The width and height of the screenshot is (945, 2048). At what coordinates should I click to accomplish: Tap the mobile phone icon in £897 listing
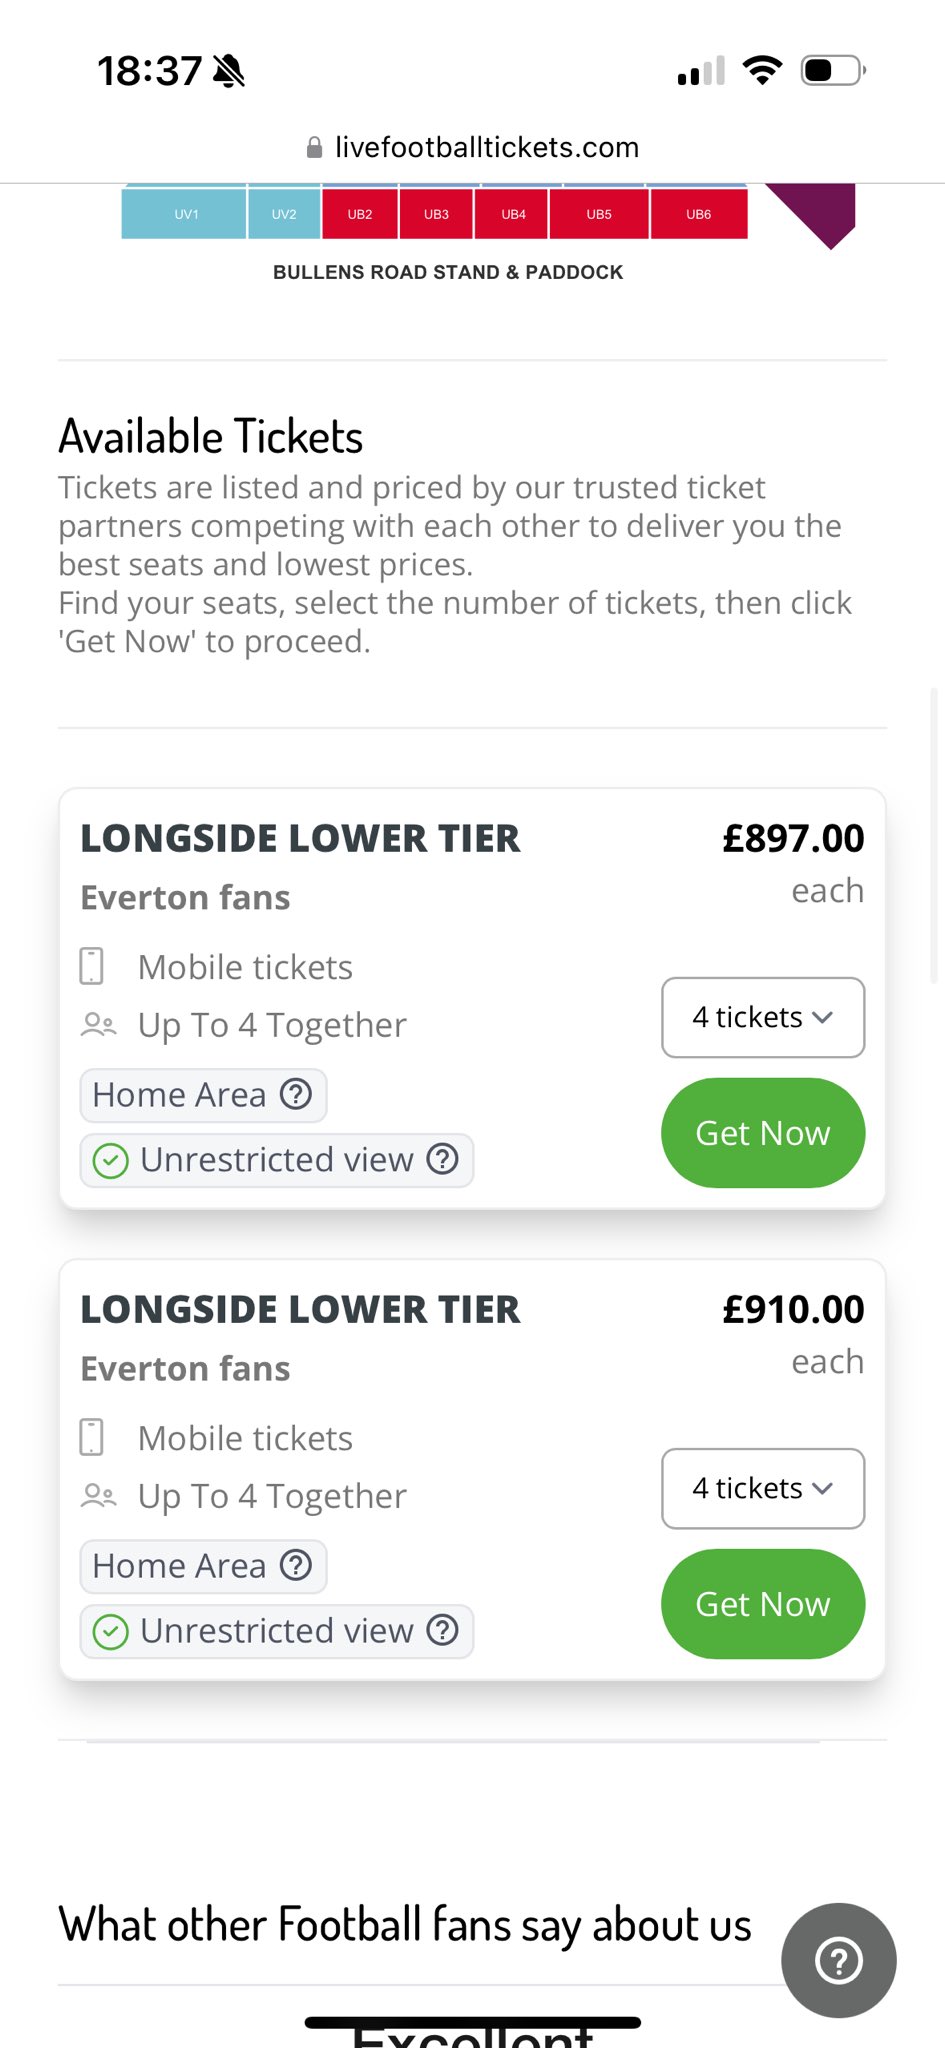coord(91,966)
